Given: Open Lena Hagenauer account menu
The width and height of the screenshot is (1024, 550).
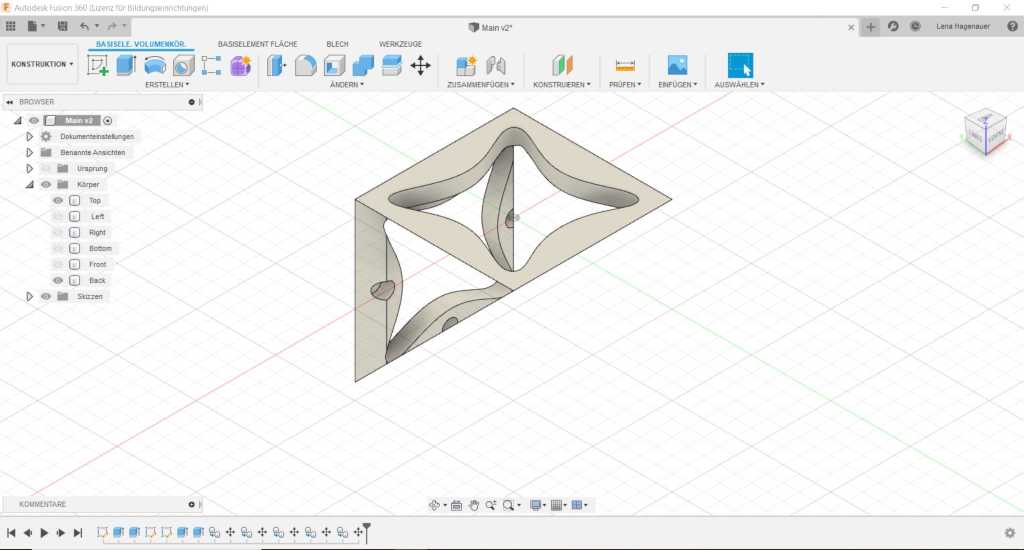Looking at the screenshot, I should coord(963,27).
